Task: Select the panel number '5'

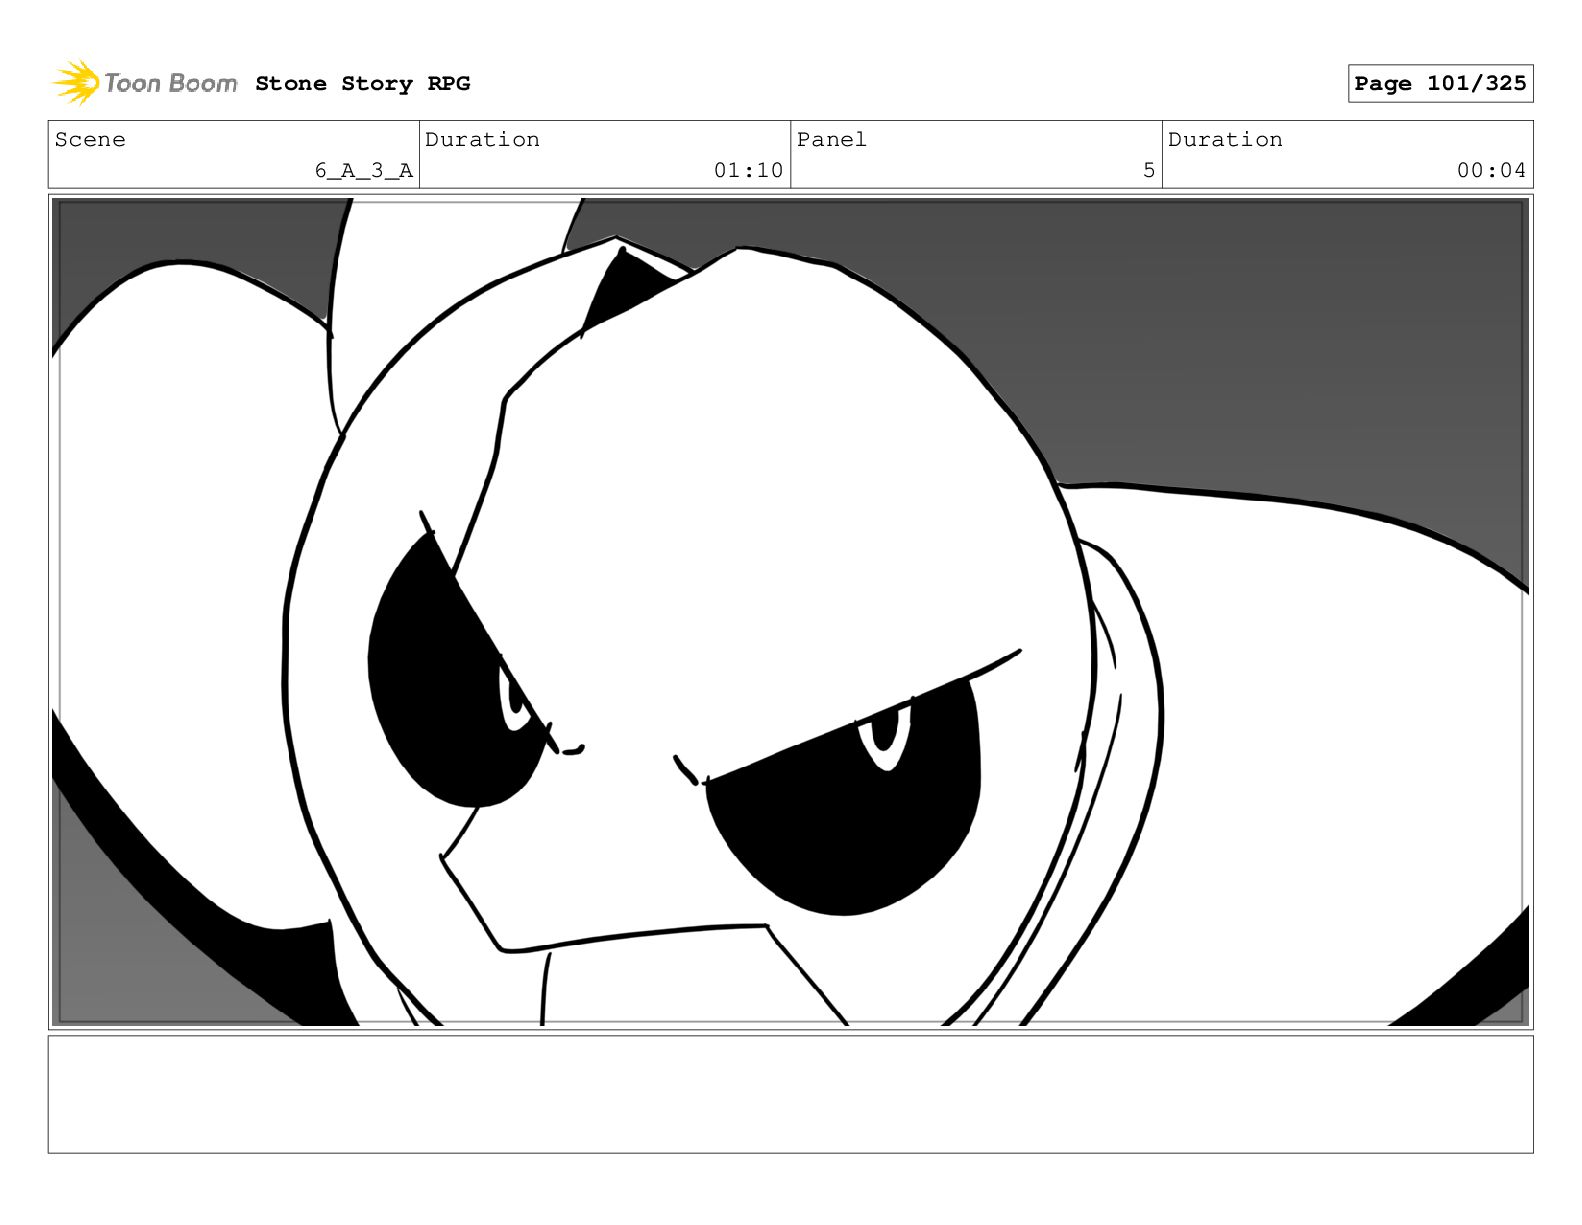Action: (1149, 171)
